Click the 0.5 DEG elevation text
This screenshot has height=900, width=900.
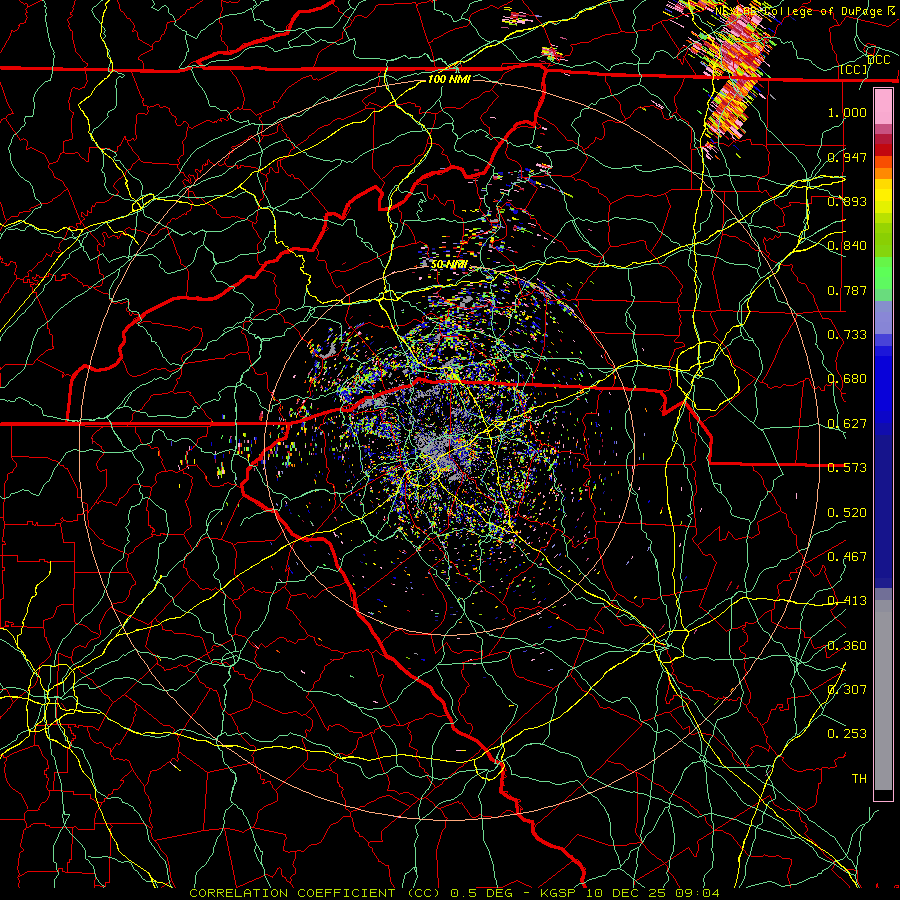pyautogui.click(x=482, y=893)
